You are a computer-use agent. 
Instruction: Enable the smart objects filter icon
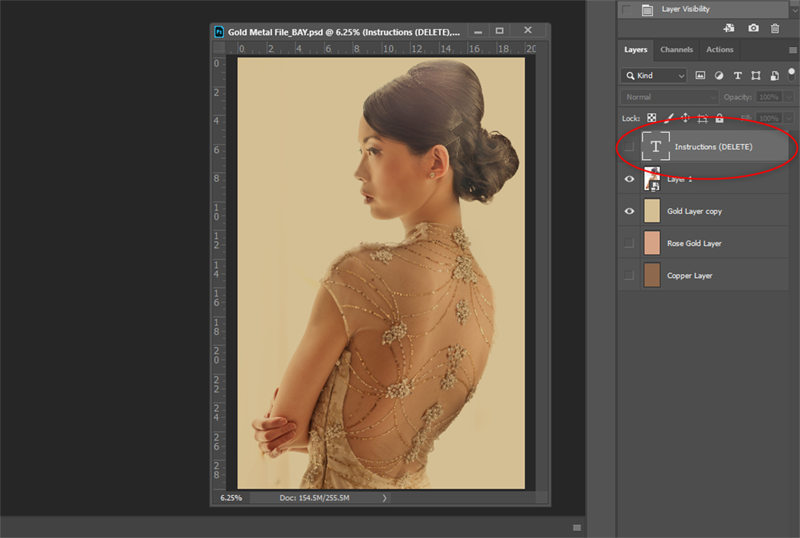774,76
